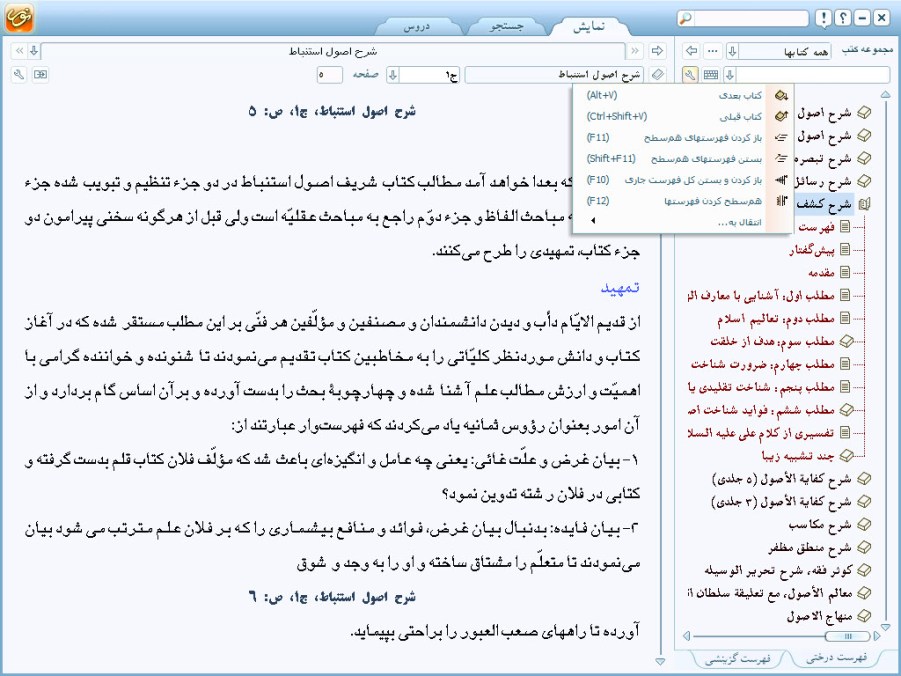Click the page icon beside فهرست

pyautogui.click(x=845, y=226)
